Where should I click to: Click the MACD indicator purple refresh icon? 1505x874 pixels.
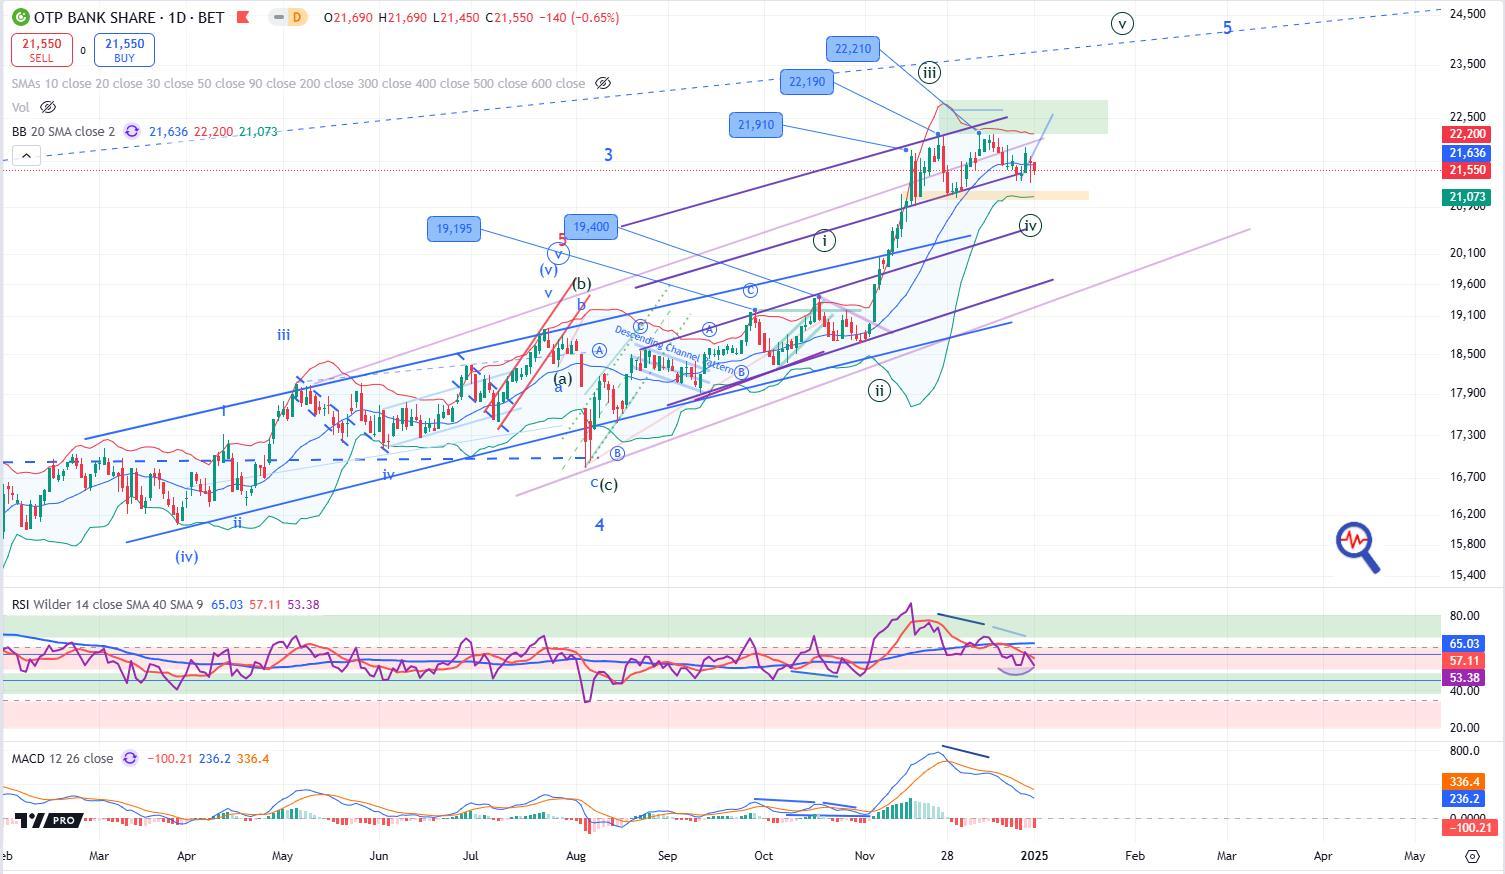click(x=129, y=758)
